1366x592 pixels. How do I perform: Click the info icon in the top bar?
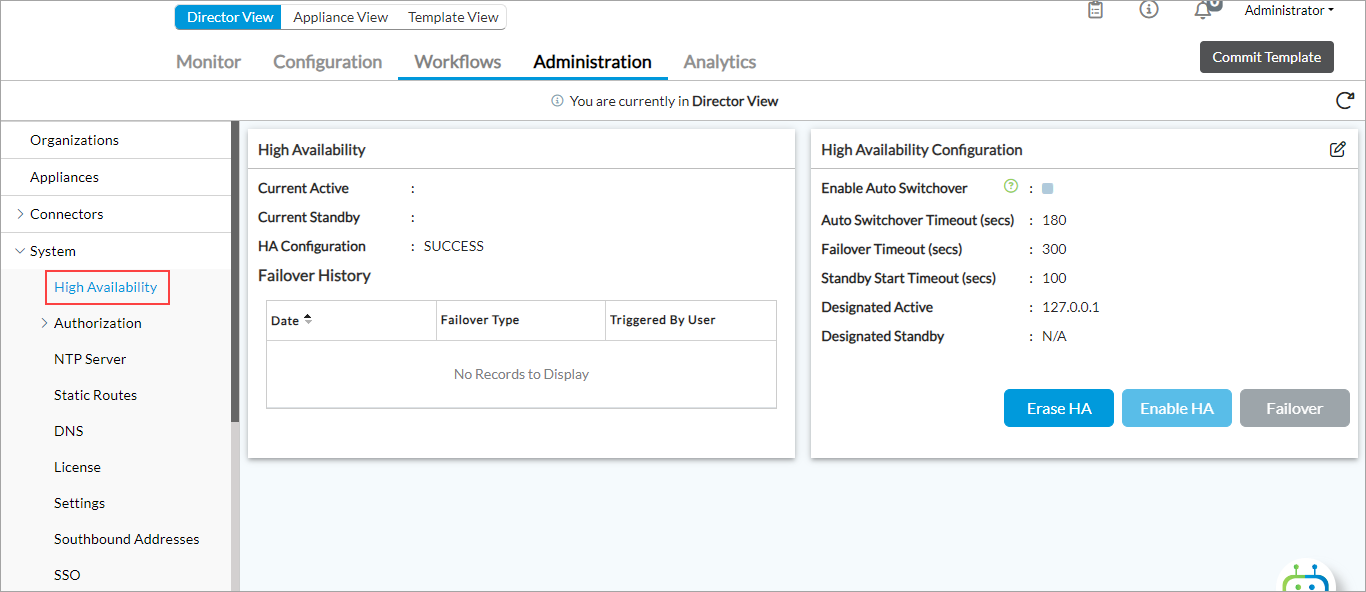[x=1148, y=10]
